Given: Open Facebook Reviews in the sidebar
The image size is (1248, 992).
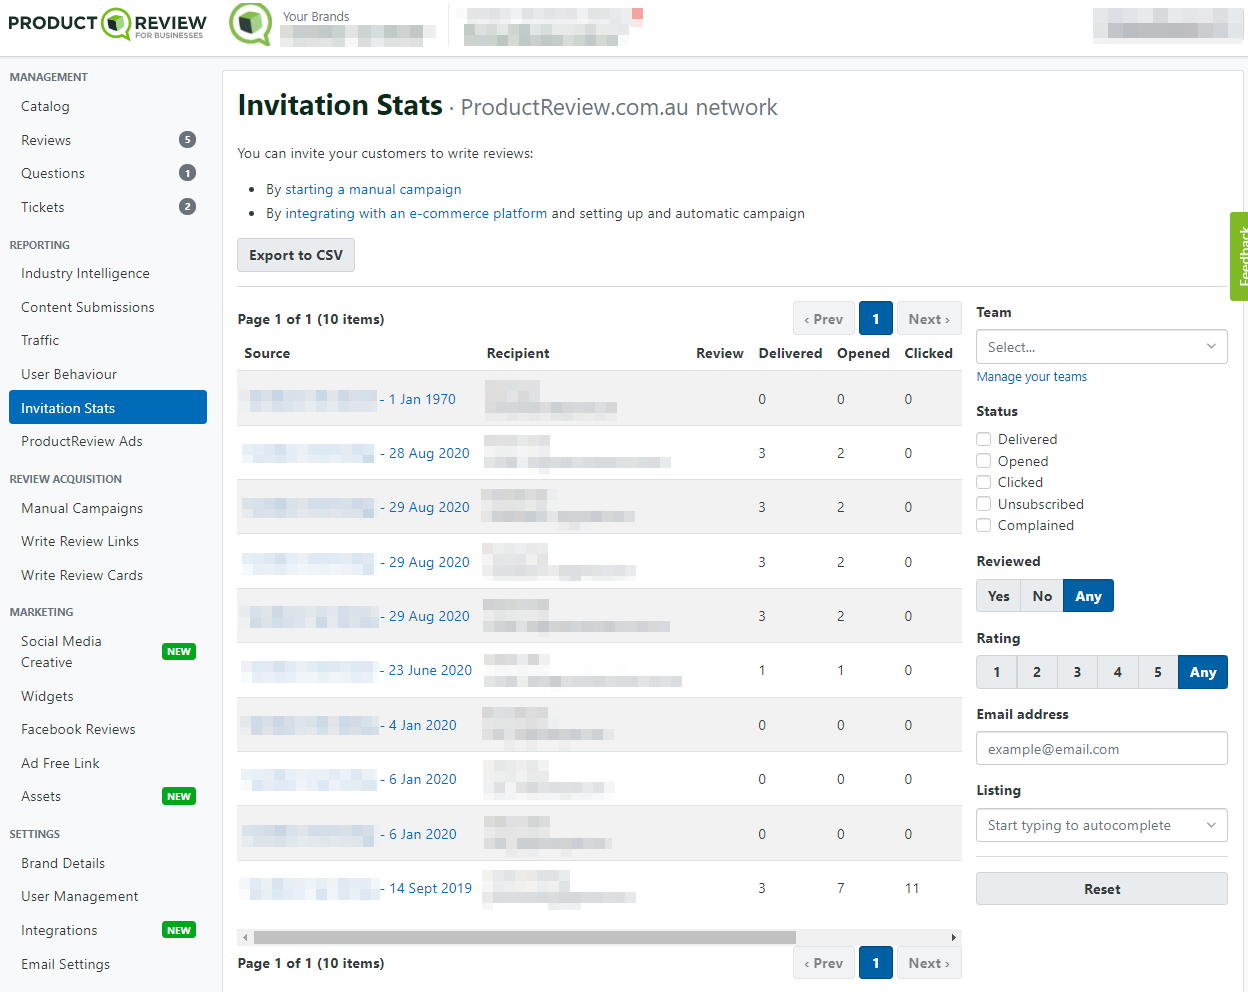Looking at the screenshot, I should (x=78, y=729).
